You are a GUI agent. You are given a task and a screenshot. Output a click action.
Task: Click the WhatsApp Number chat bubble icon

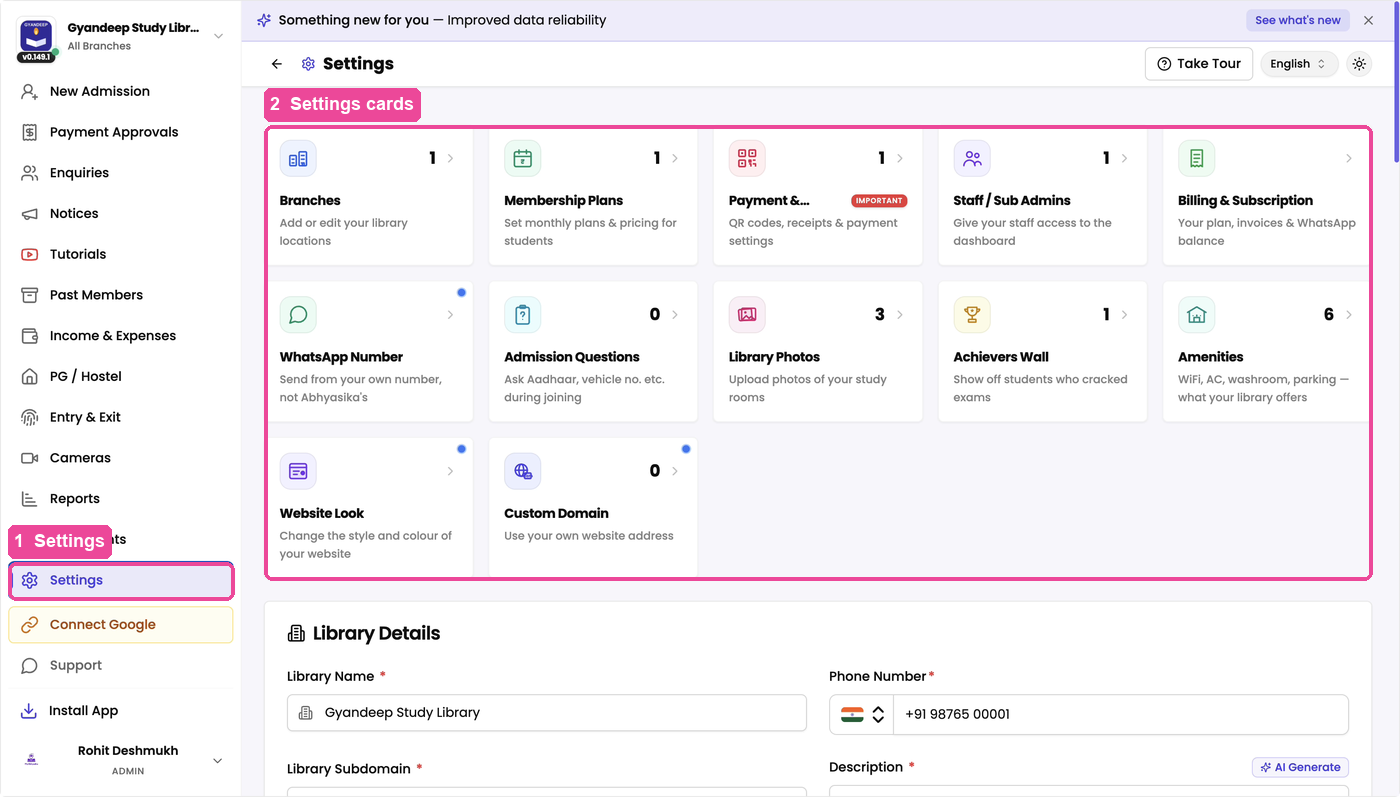click(x=298, y=314)
